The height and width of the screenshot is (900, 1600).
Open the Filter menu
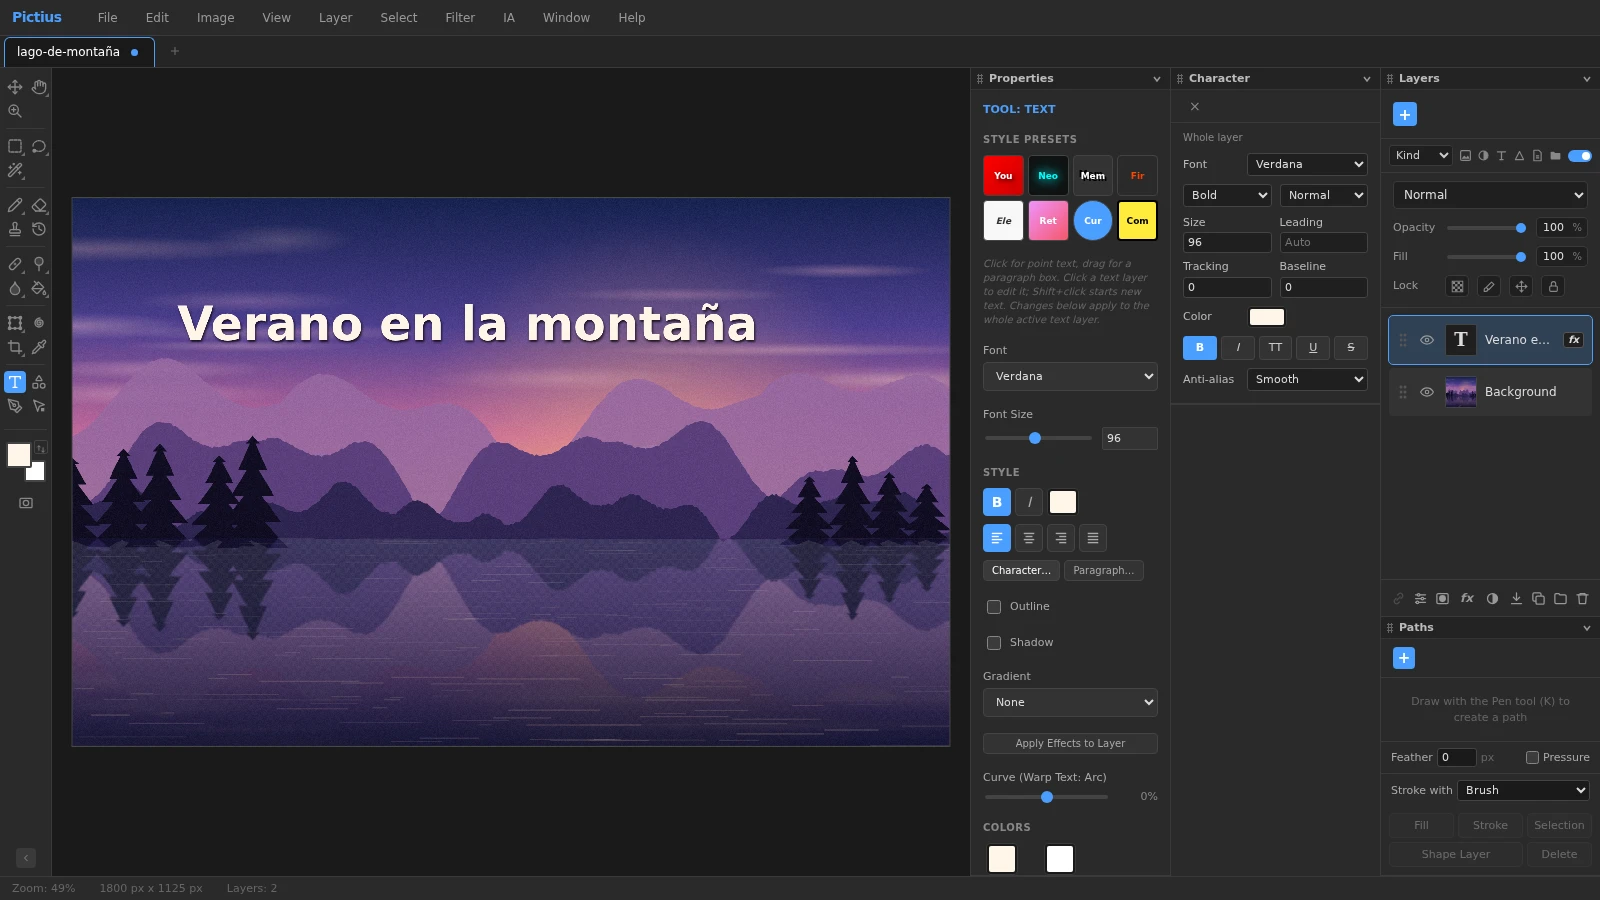coord(460,18)
